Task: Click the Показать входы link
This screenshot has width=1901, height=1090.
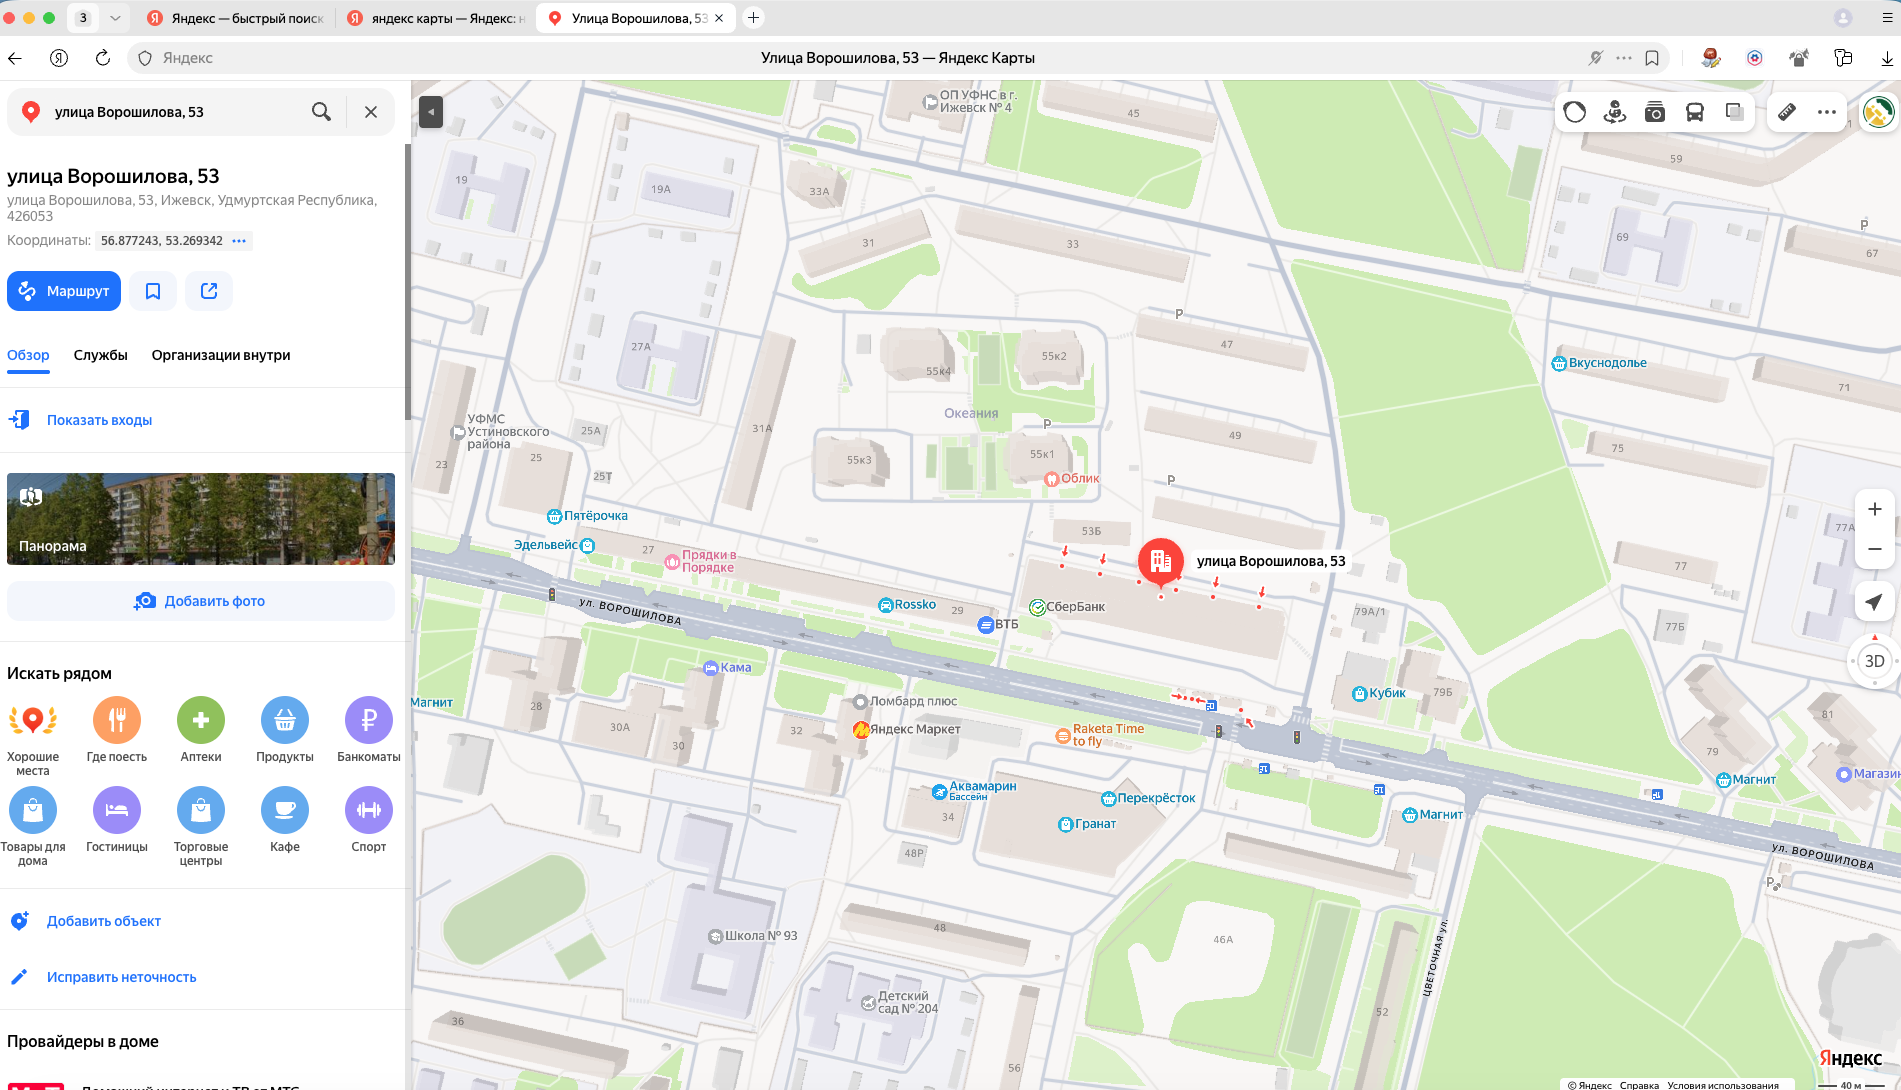Action: [99, 420]
